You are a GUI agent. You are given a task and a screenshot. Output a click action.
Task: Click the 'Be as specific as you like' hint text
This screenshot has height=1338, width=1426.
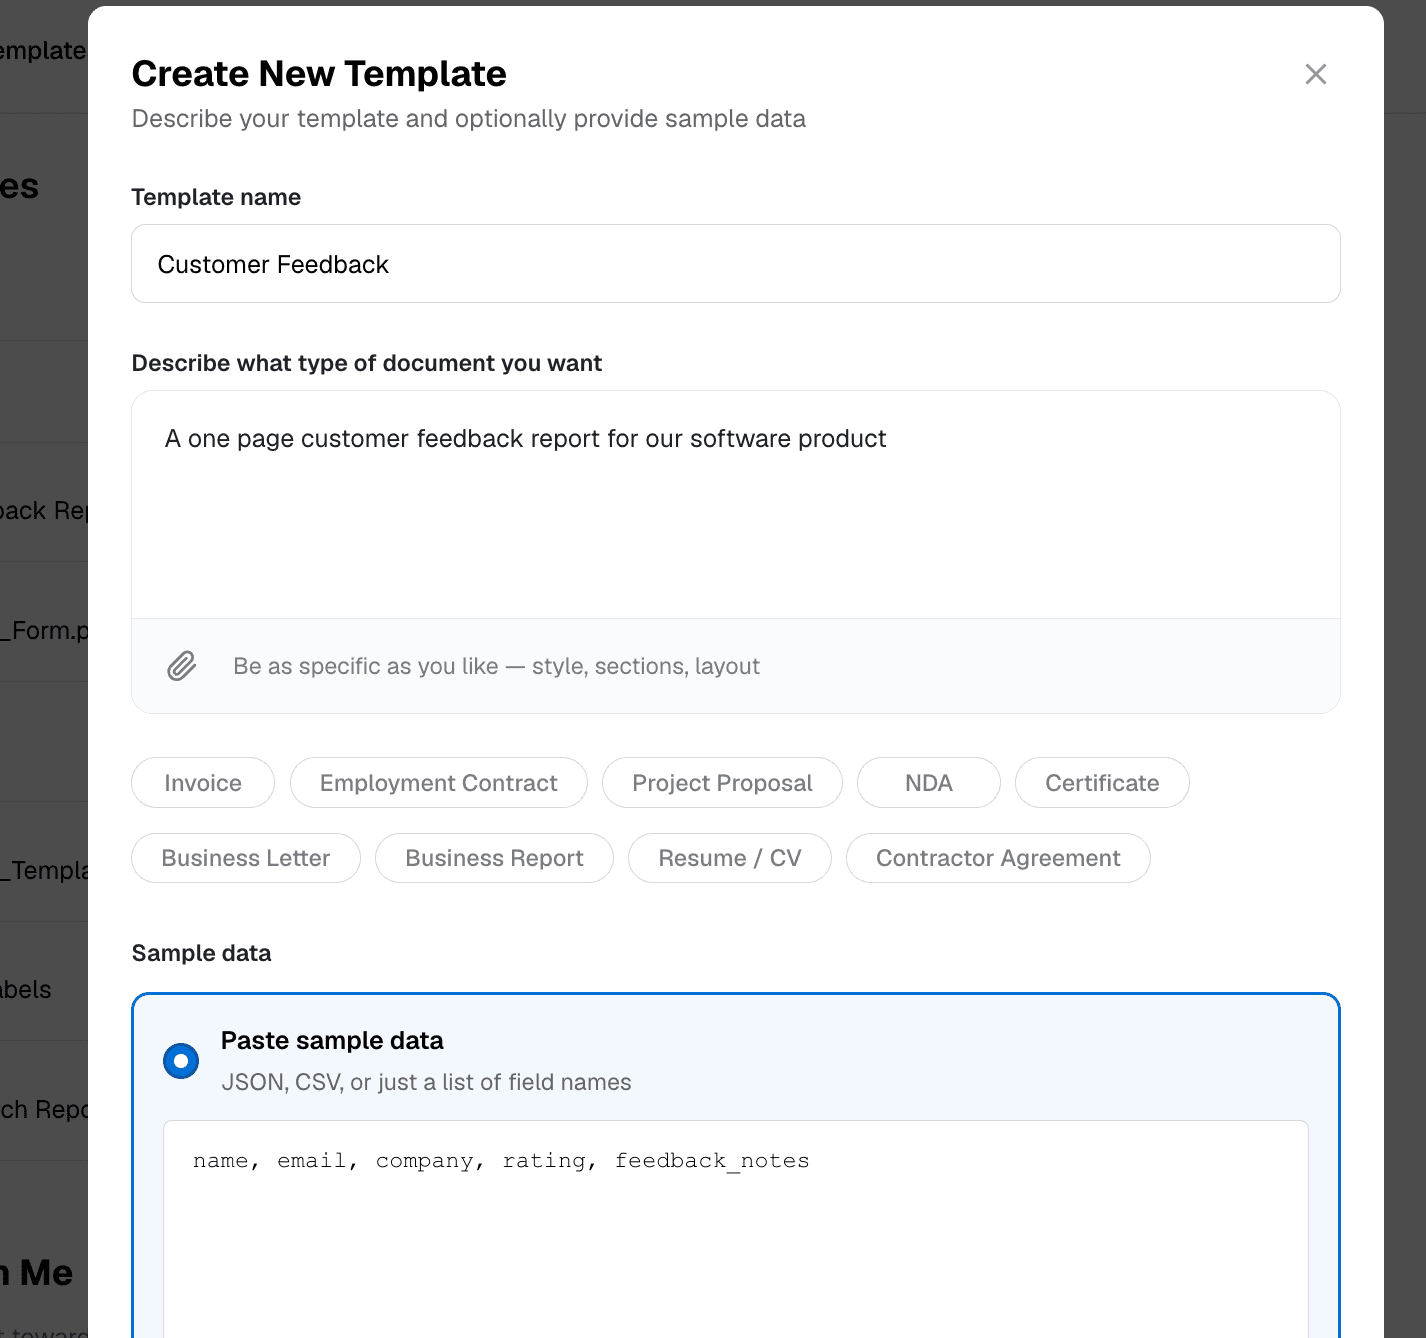click(x=496, y=666)
